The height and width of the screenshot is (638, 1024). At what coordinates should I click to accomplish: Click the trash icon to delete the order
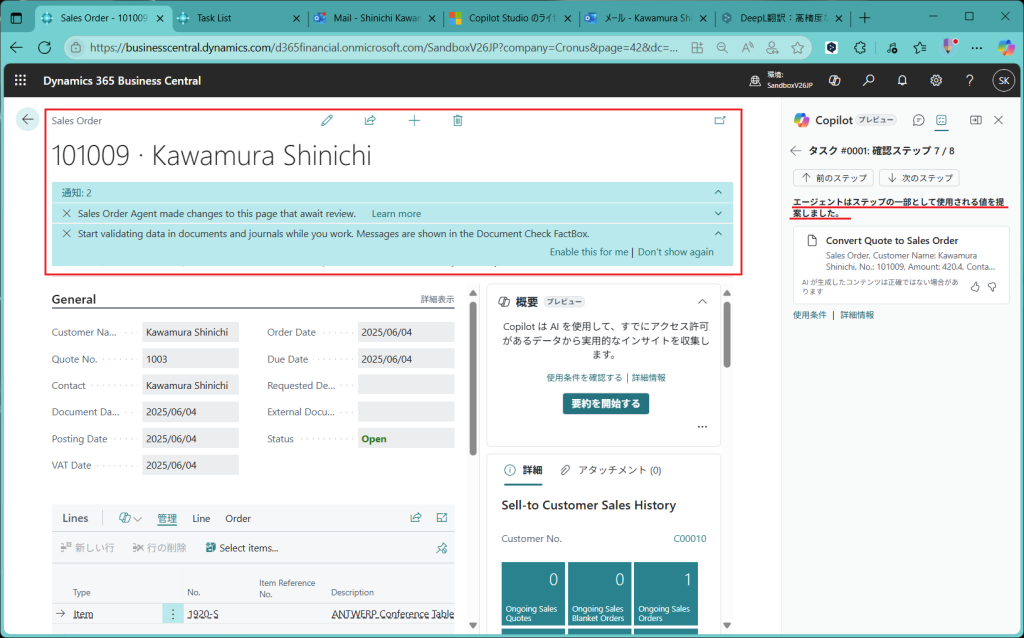[x=458, y=120]
